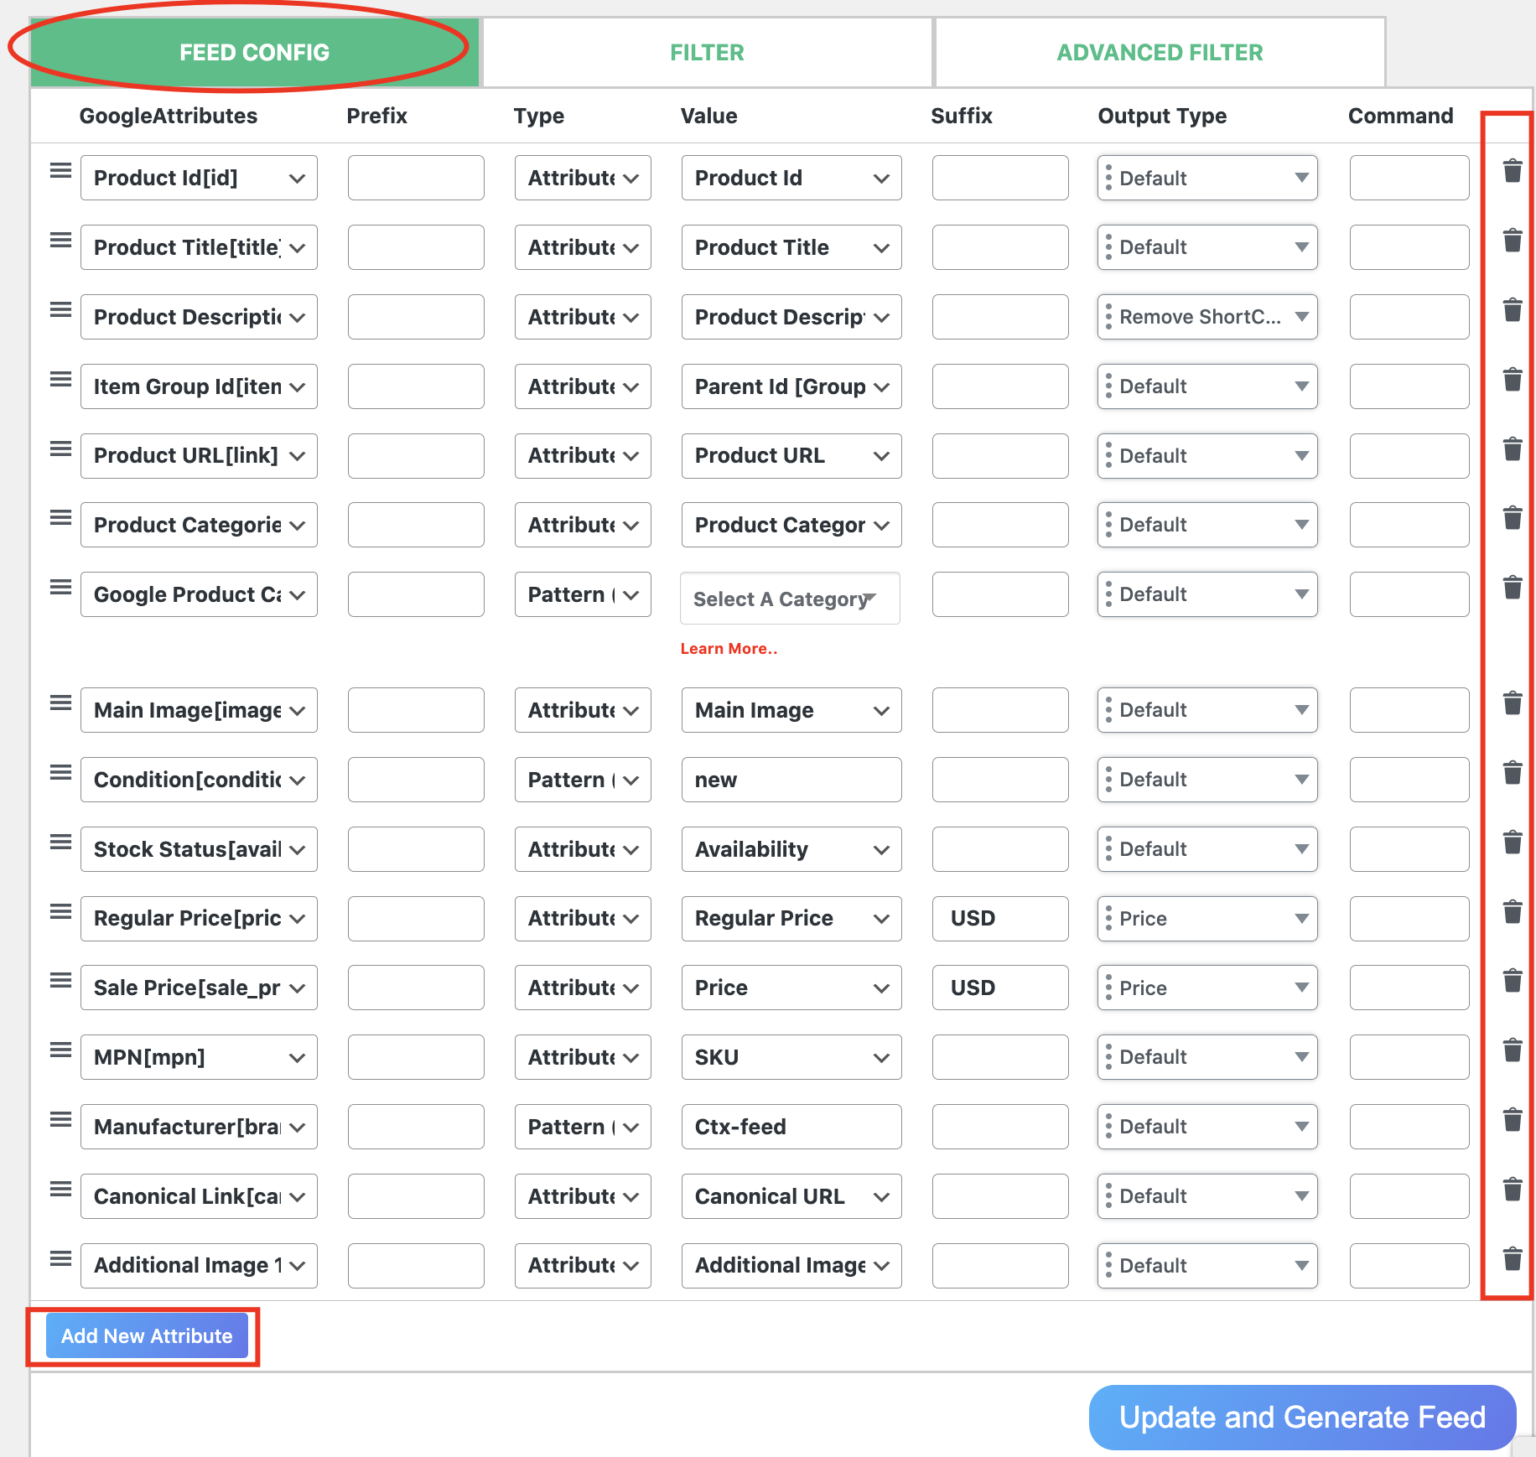Delete the Google Product Category row
This screenshot has height=1457, width=1536.
point(1512,587)
